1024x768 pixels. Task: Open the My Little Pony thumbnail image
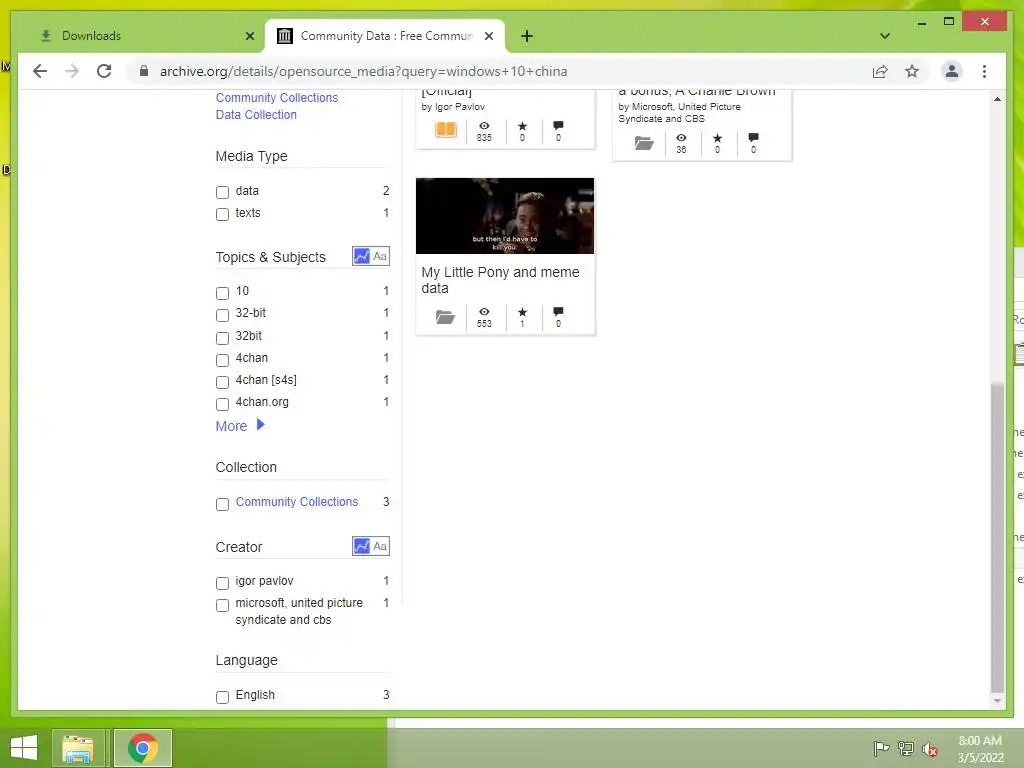click(505, 216)
